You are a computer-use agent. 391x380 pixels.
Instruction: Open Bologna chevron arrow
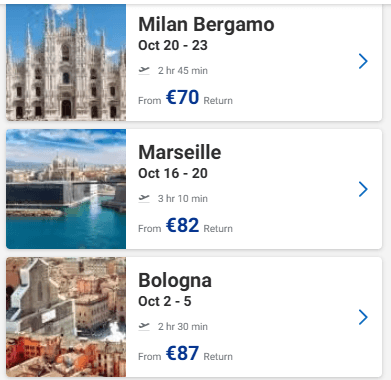pos(363,317)
